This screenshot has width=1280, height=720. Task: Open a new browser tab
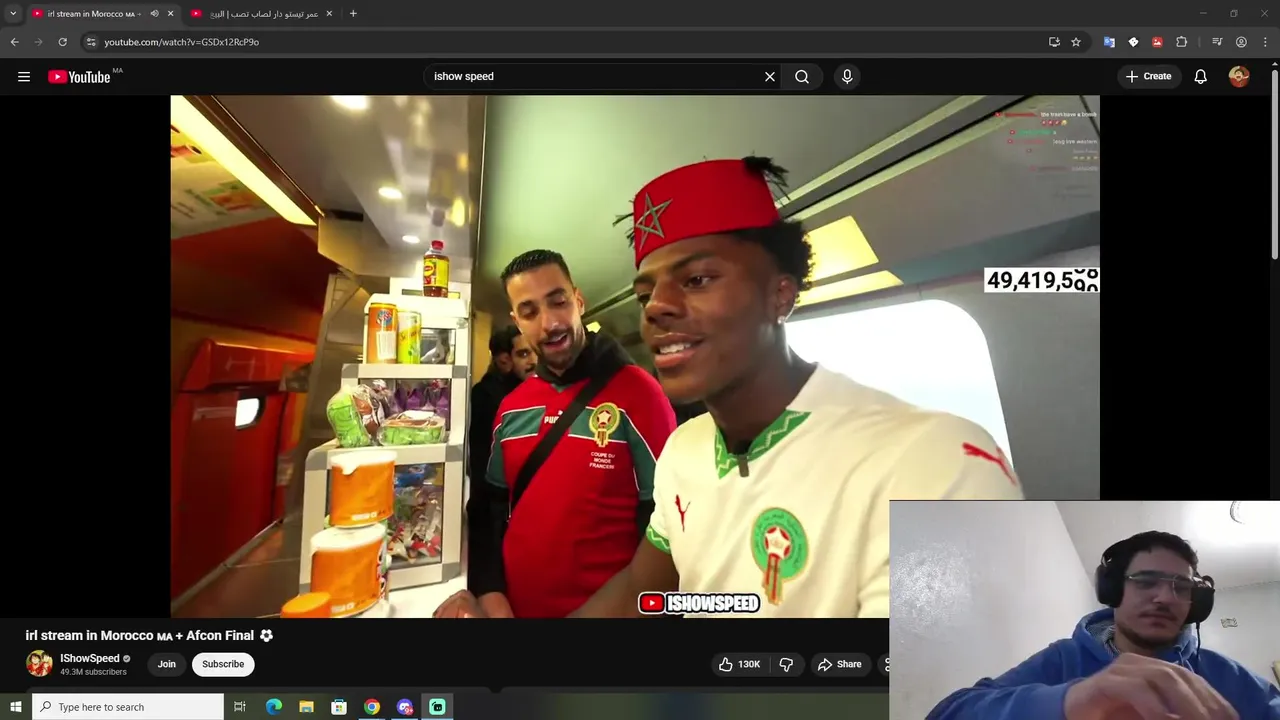[x=353, y=14]
